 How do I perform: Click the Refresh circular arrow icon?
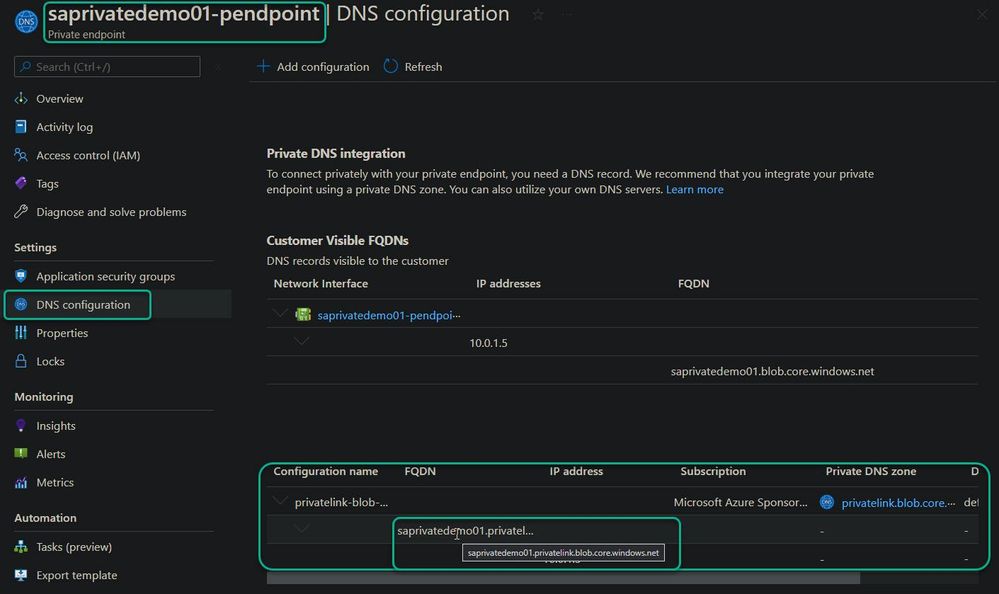pyautogui.click(x=391, y=66)
